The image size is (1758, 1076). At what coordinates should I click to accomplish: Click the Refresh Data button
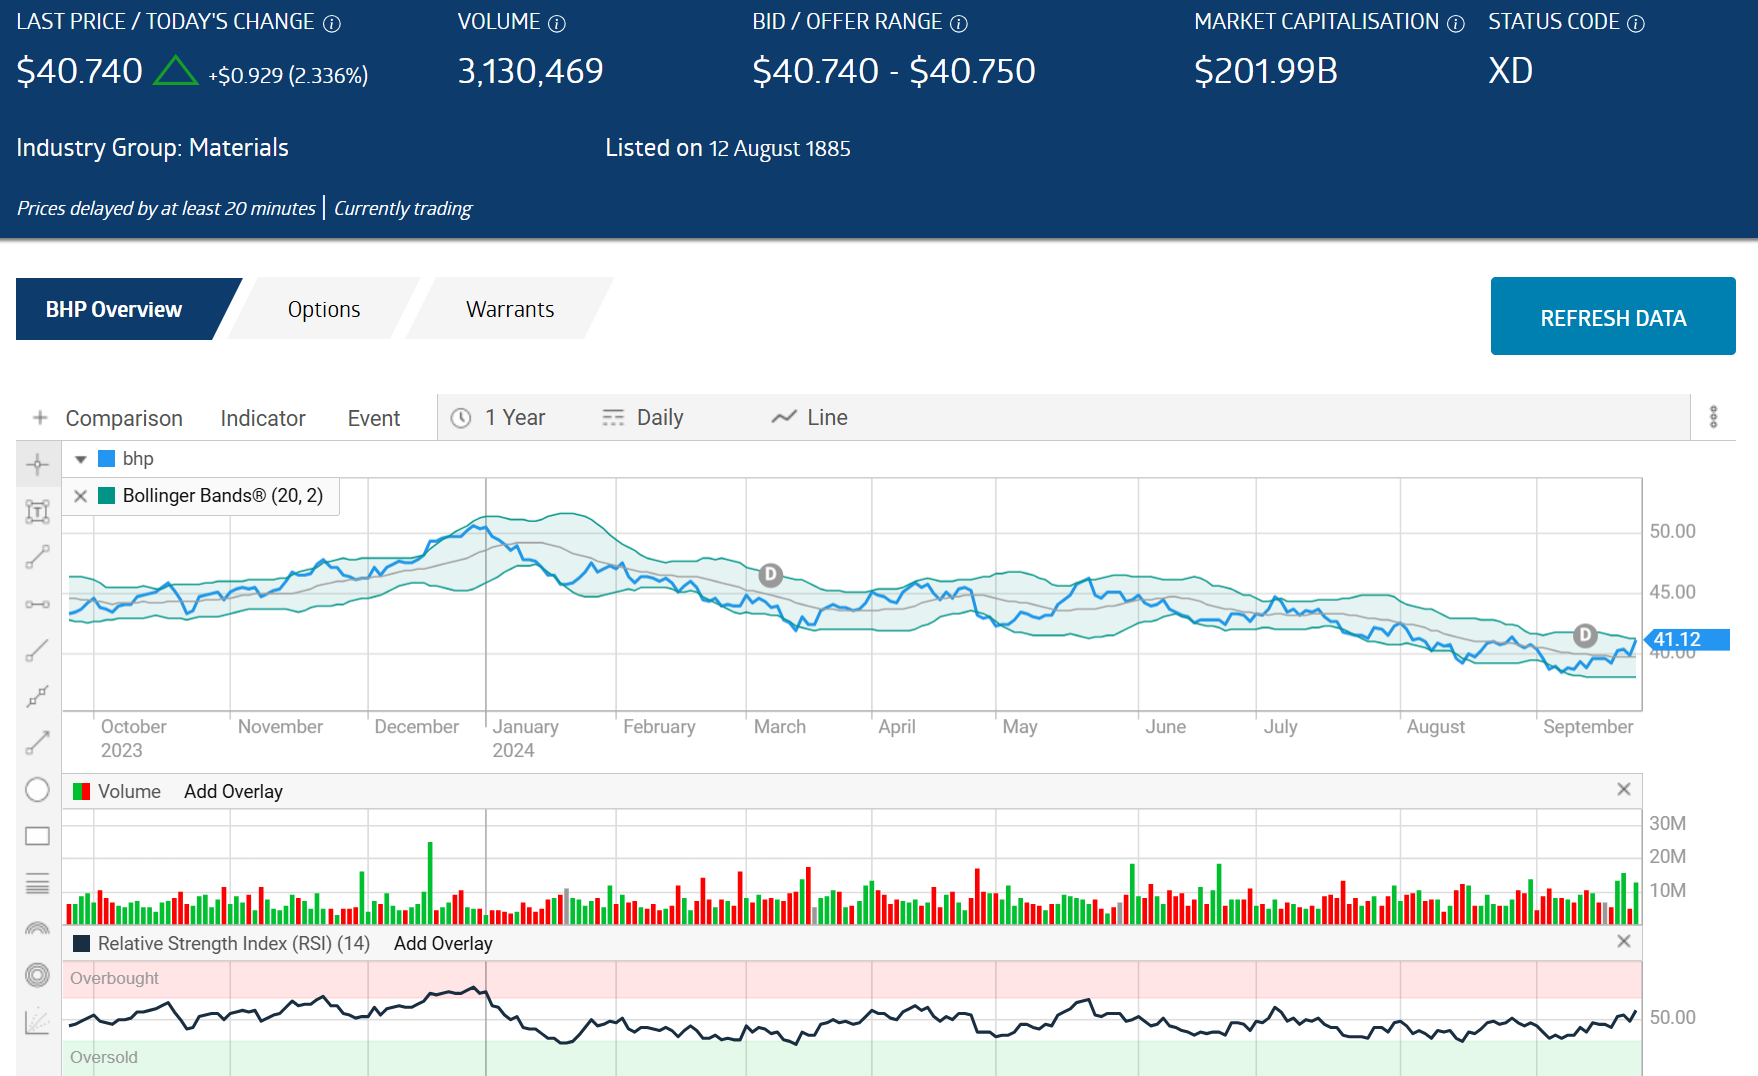tap(1613, 316)
